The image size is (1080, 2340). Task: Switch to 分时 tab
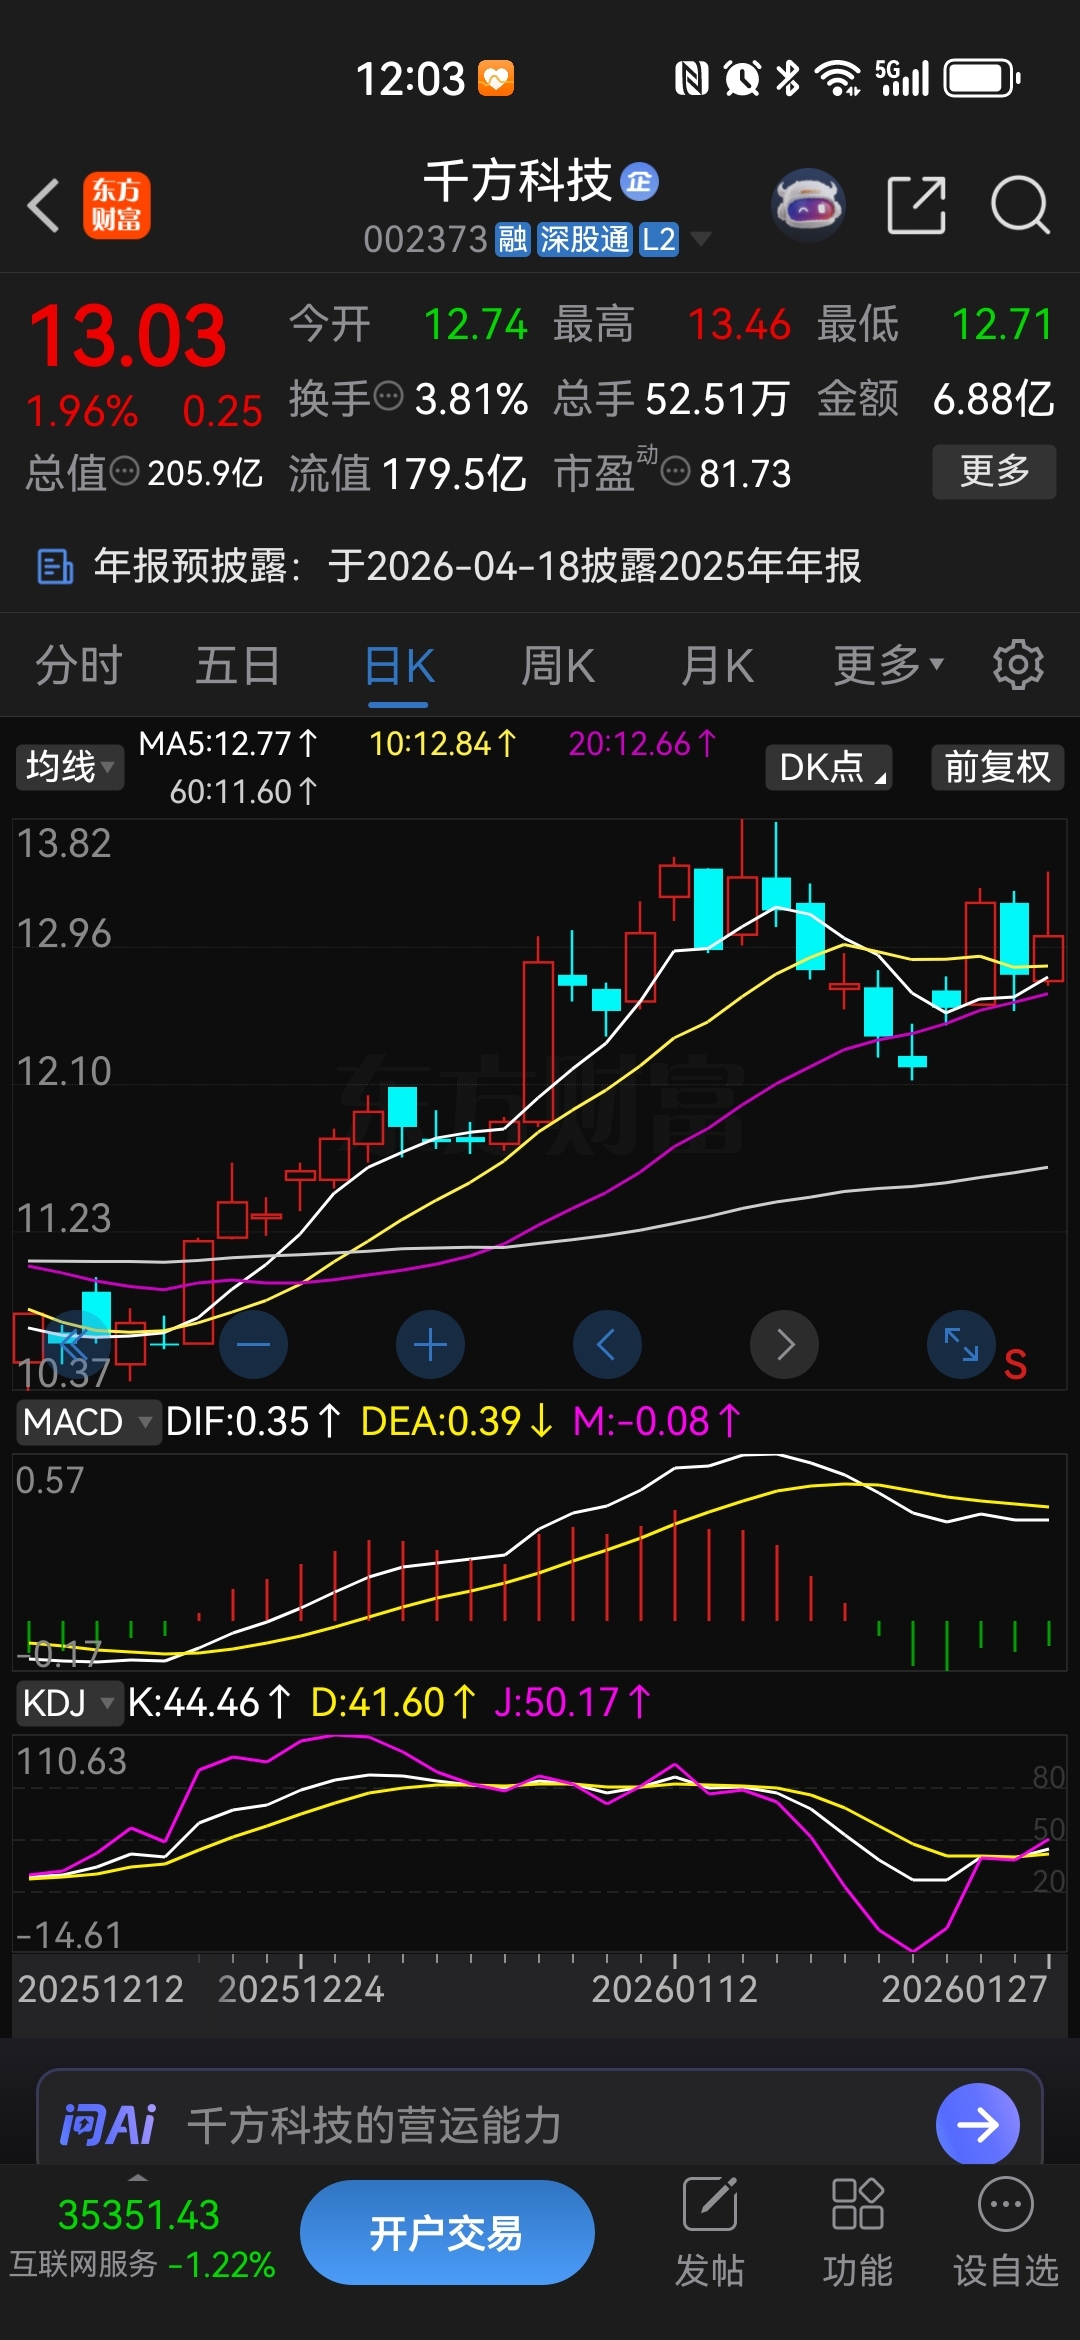tap(79, 664)
